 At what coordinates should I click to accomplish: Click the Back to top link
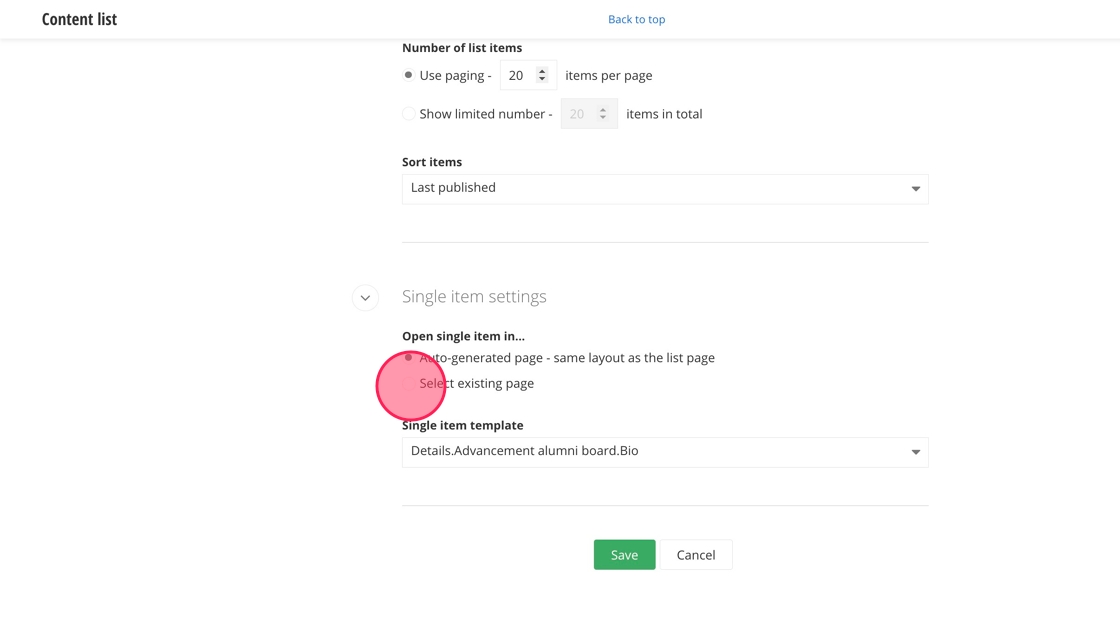coord(636,19)
